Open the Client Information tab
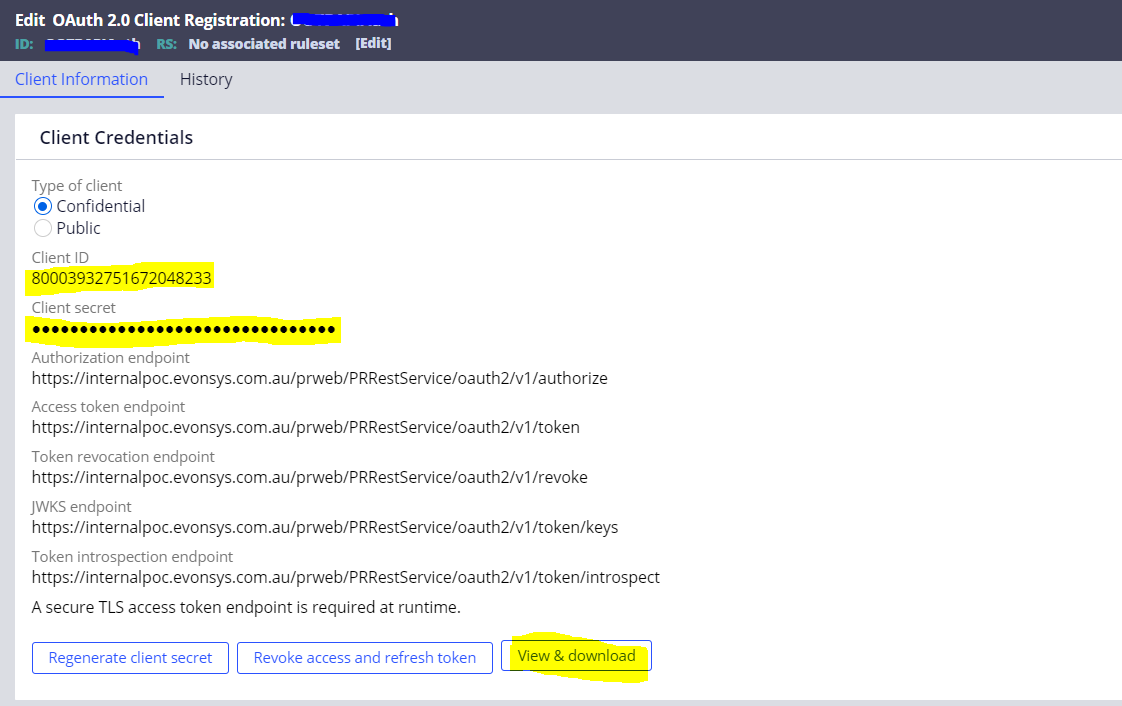 click(x=82, y=79)
